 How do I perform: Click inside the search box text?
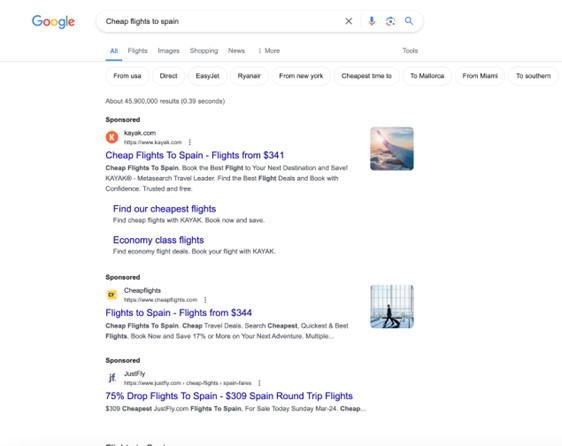(142, 22)
